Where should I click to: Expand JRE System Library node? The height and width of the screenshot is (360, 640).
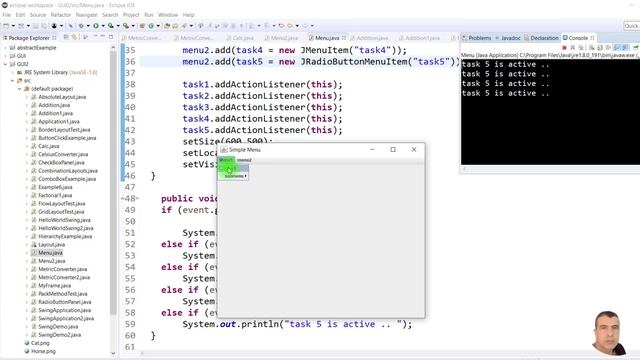(x=12, y=72)
